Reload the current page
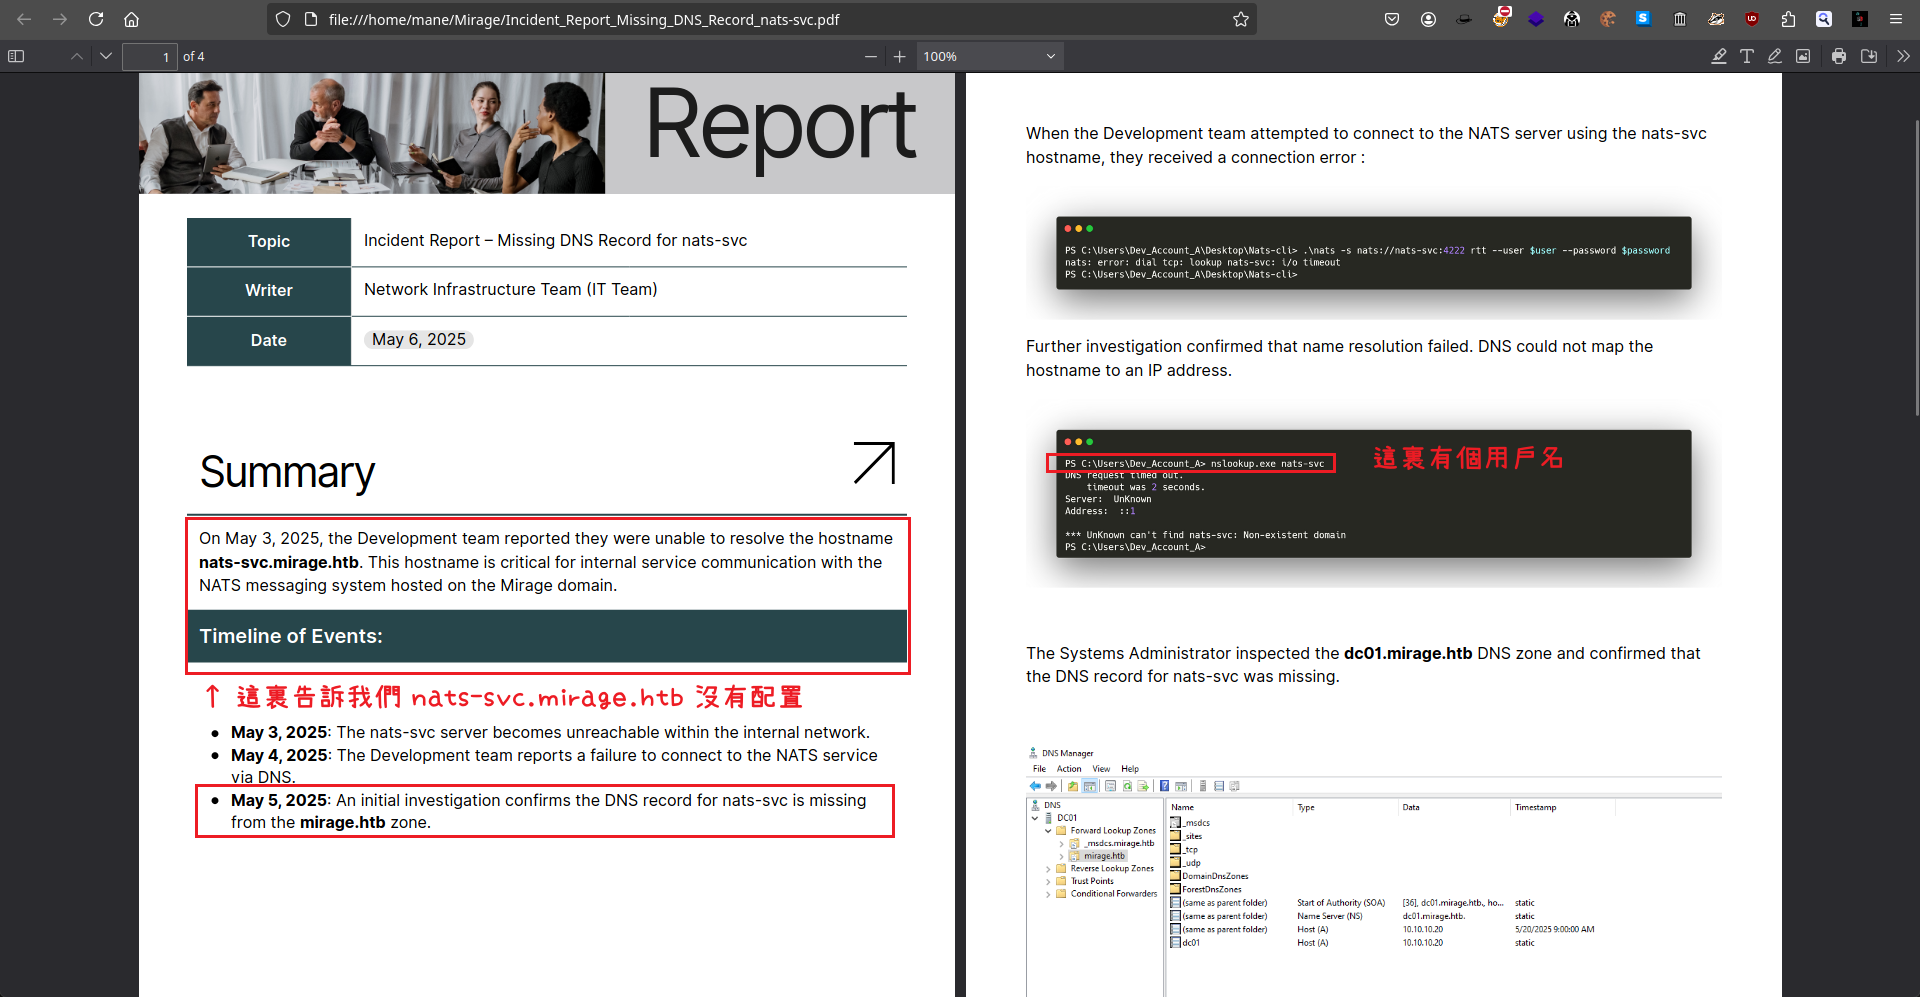Image resolution: width=1920 pixels, height=997 pixels. pyautogui.click(x=96, y=19)
